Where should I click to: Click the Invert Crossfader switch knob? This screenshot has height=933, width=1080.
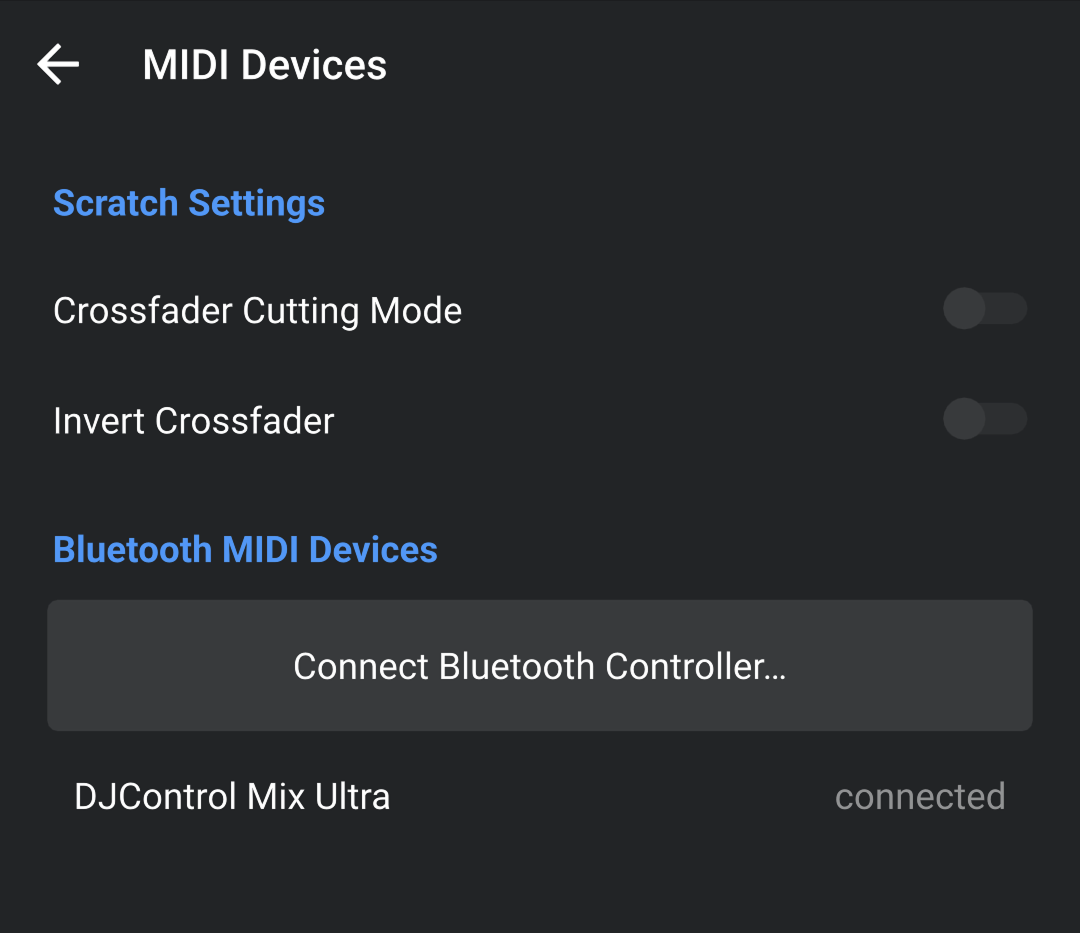point(963,419)
